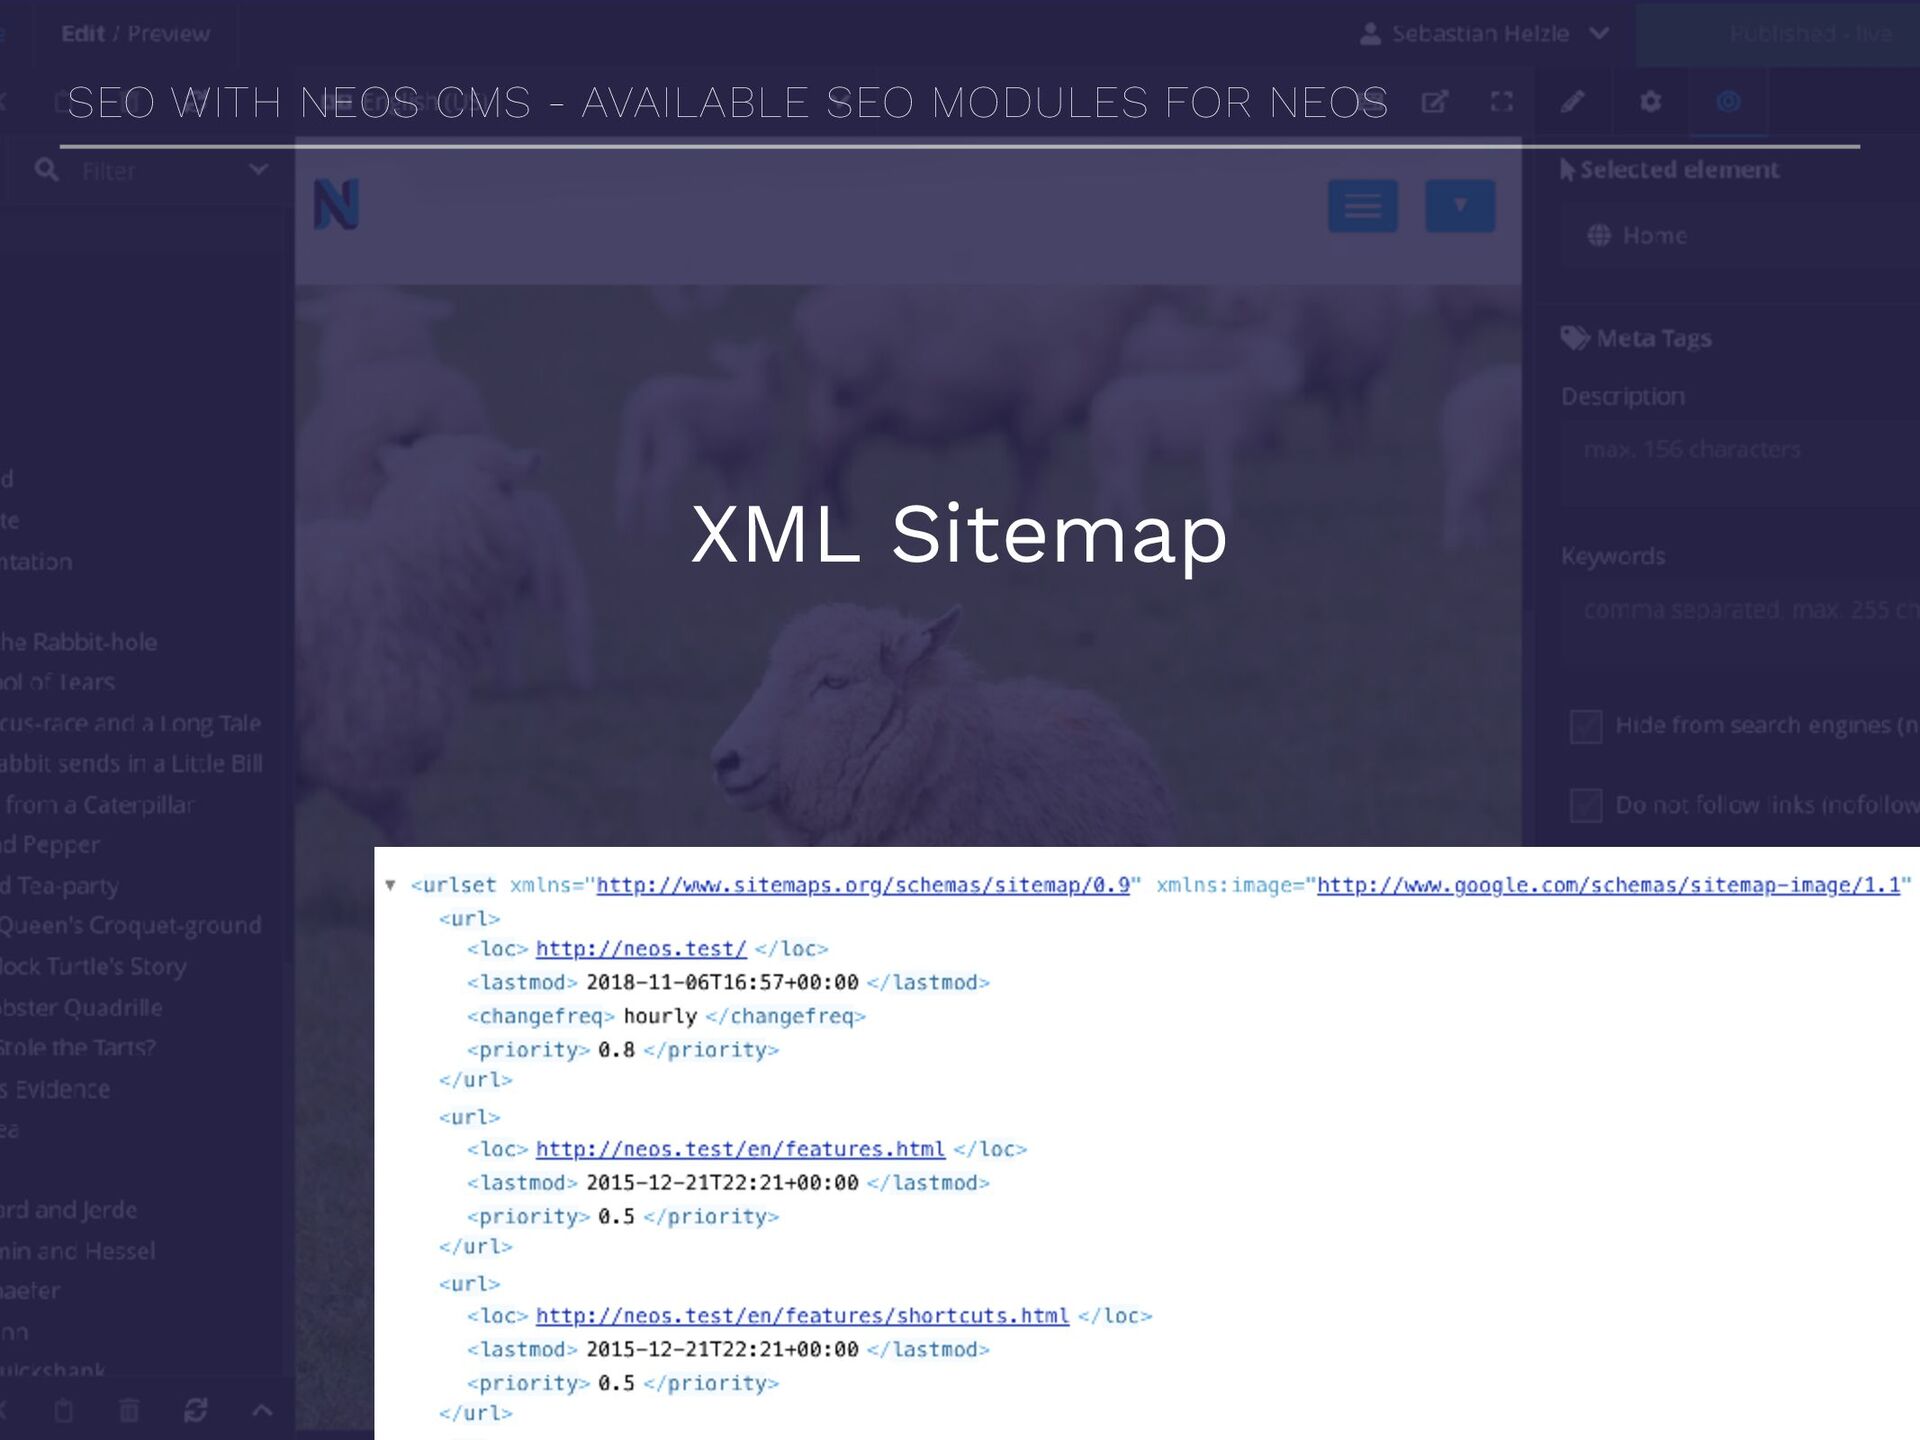Click the Meta Tags section header
Screen dimensions: 1920x1440
(x=1636, y=338)
